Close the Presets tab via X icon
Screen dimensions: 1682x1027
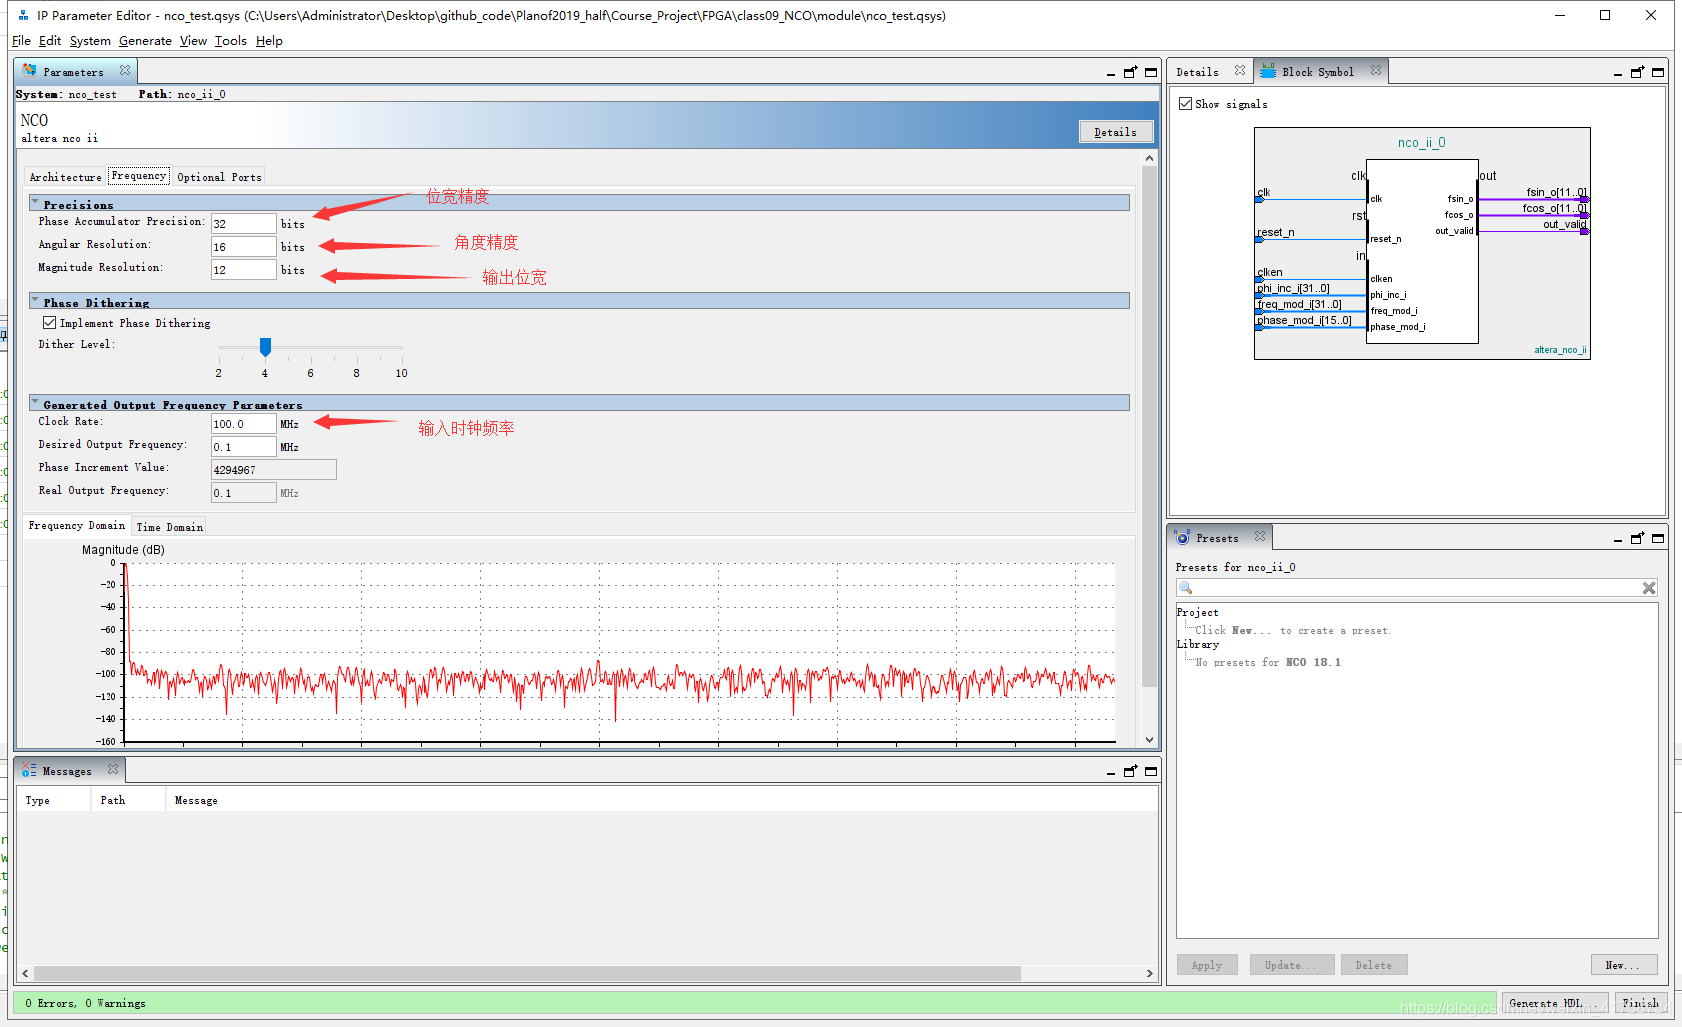pos(1260,536)
